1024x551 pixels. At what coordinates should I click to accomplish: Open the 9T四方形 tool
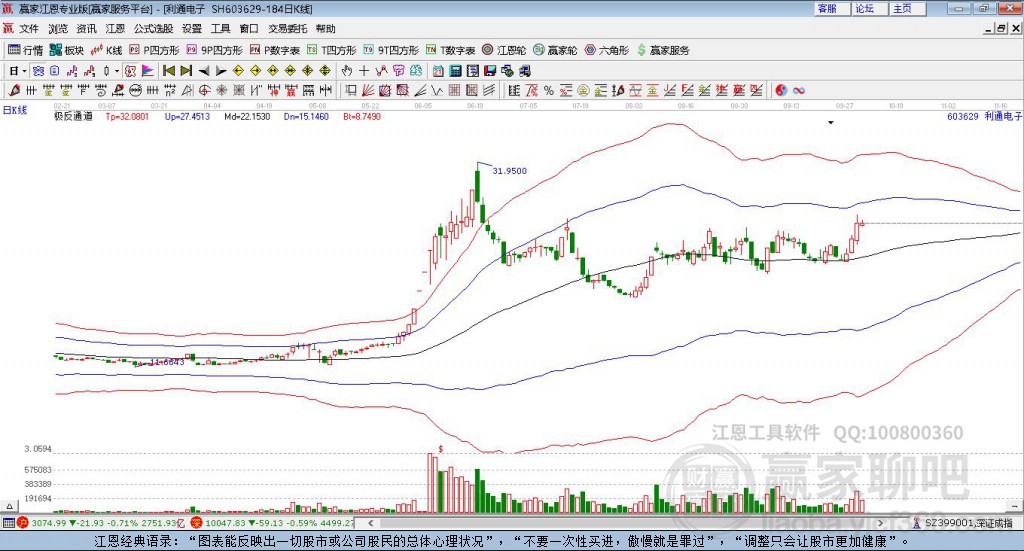tap(391, 50)
